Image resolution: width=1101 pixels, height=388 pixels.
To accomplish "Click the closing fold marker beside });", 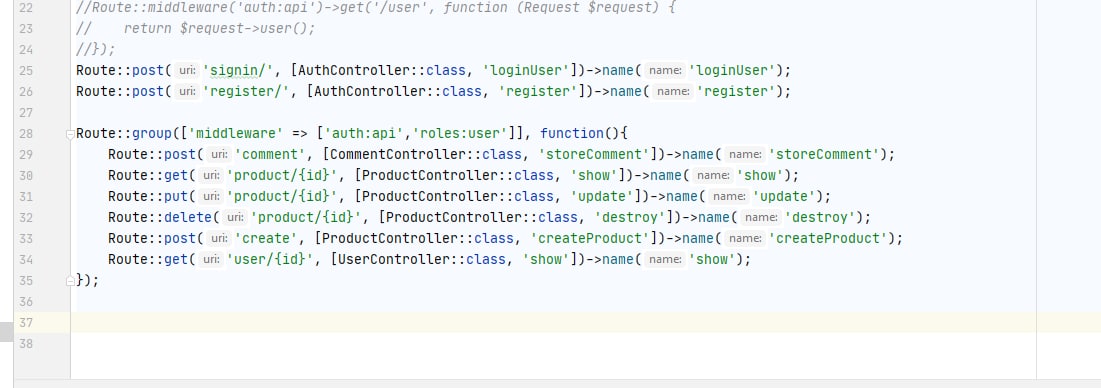I will click(x=70, y=281).
